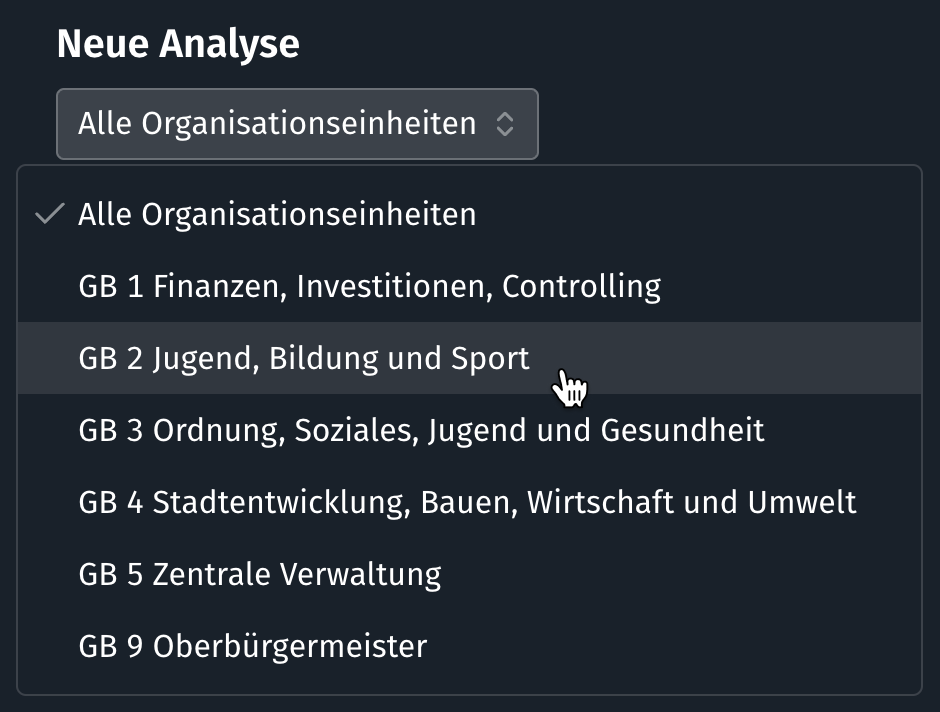Click the Neue Analyse heading
This screenshot has height=712, width=940.
pos(178,44)
